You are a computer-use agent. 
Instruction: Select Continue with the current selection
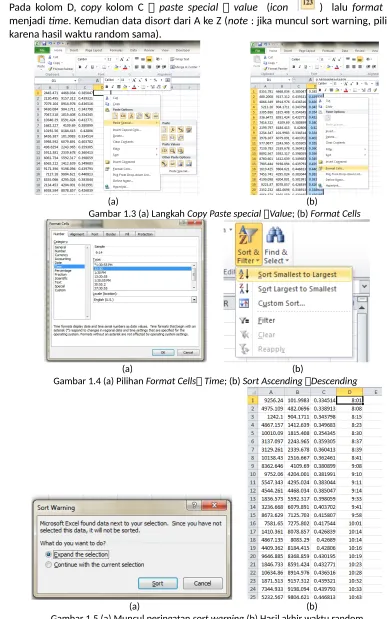(x=95, y=565)
